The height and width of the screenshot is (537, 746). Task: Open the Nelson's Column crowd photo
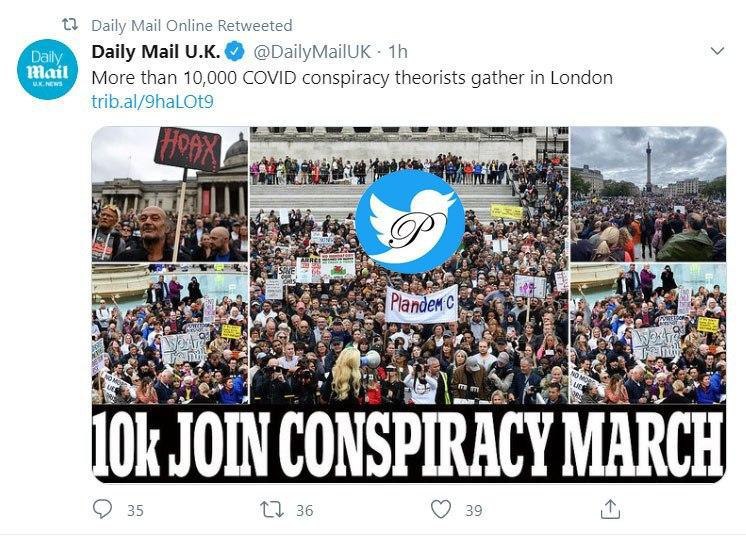point(648,194)
